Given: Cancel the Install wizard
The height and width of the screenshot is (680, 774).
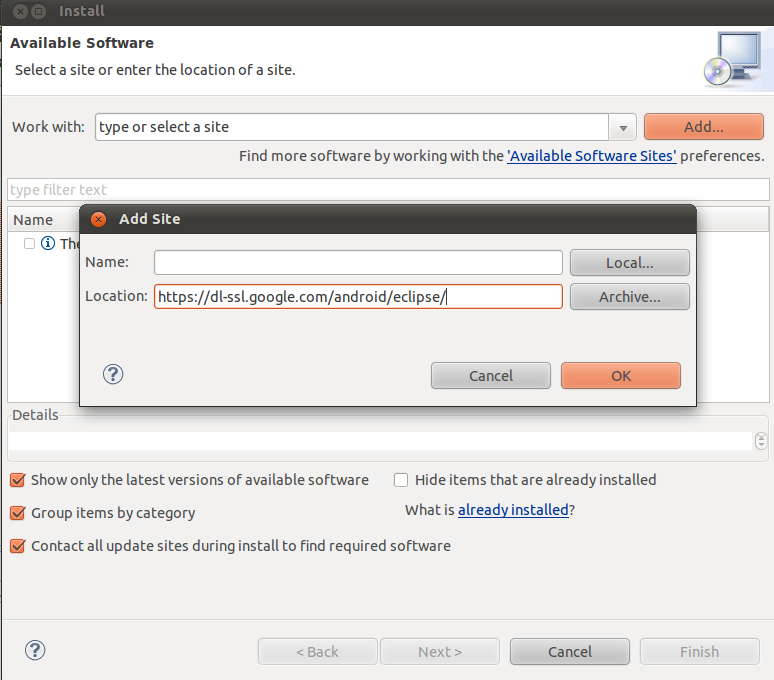Looking at the screenshot, I should [570, 651].
